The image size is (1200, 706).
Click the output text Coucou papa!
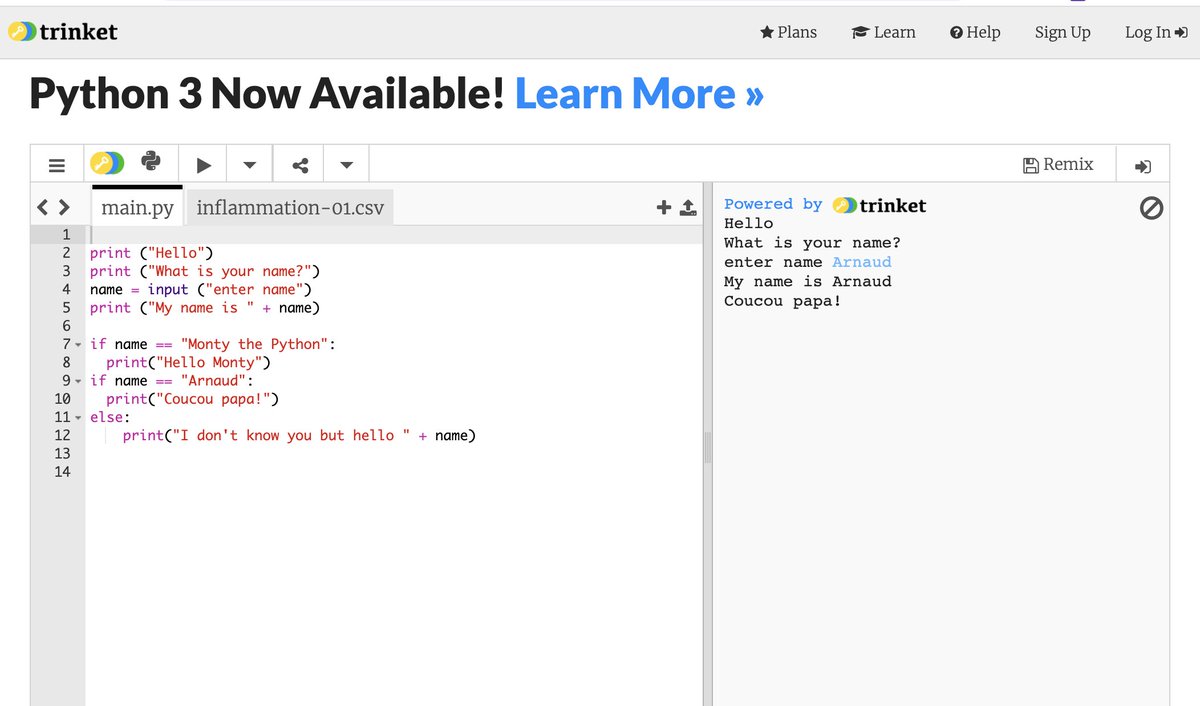coord(783,301)
